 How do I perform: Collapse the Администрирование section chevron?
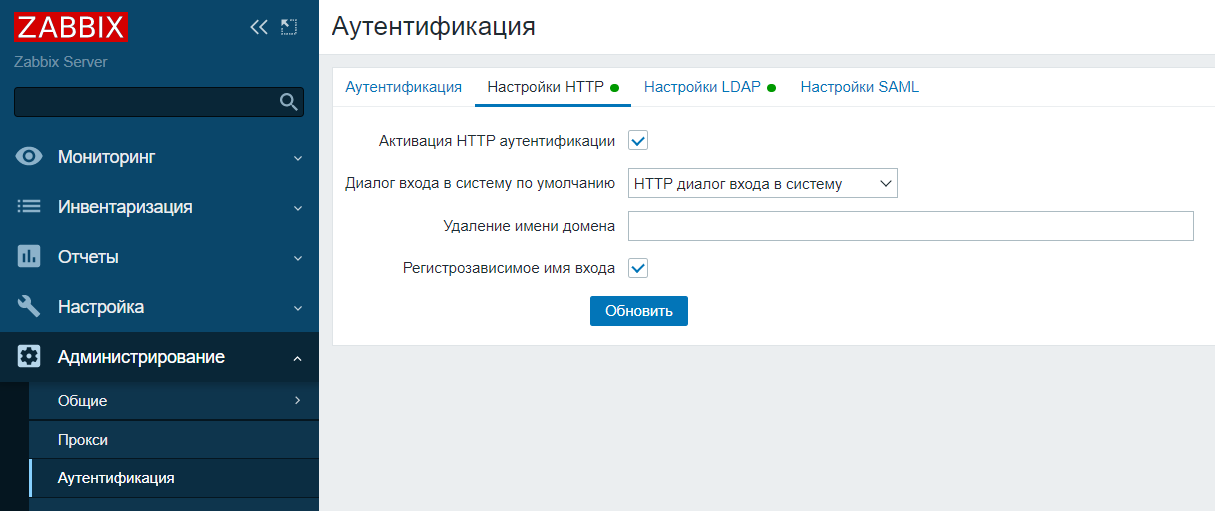point(297,358)
